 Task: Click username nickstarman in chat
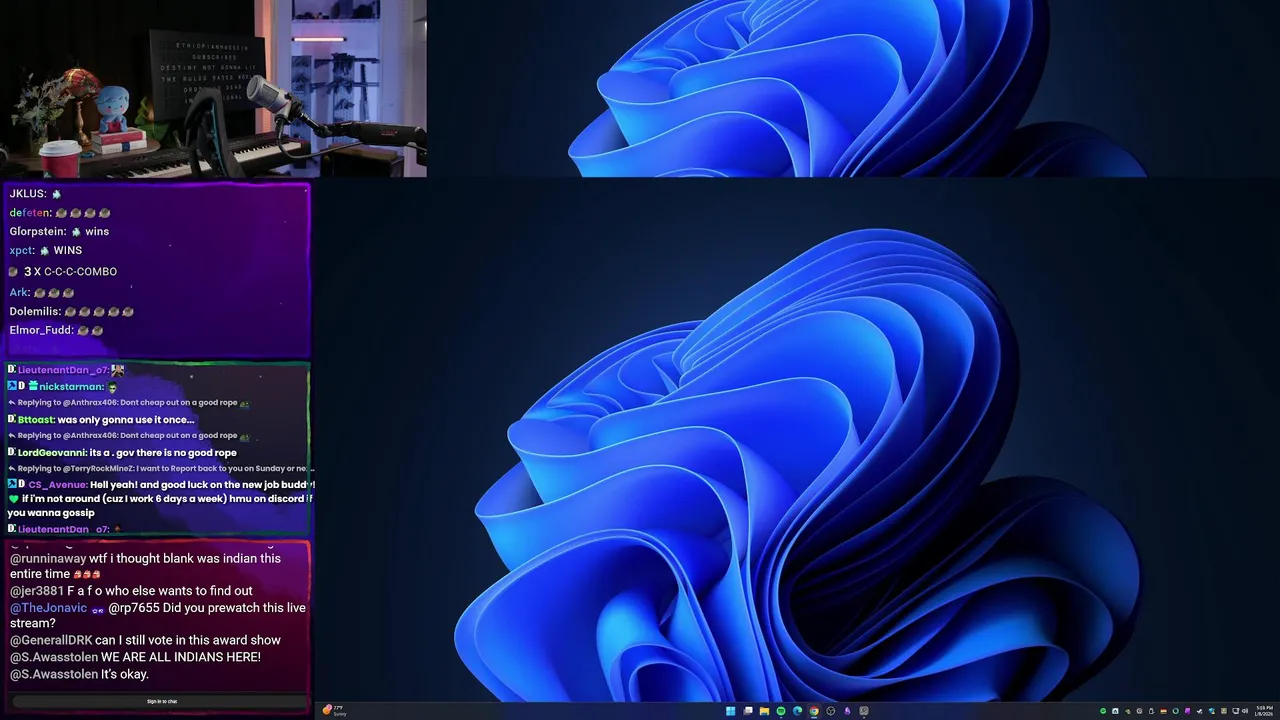(x=71, y=386)
